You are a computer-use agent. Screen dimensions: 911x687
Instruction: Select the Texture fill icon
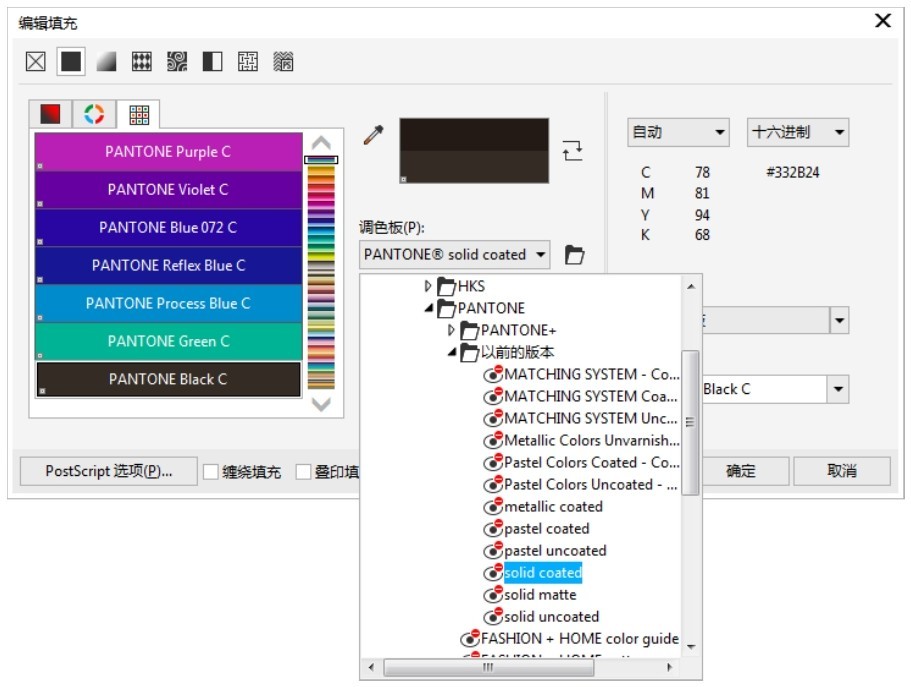[x=248, y=61]
